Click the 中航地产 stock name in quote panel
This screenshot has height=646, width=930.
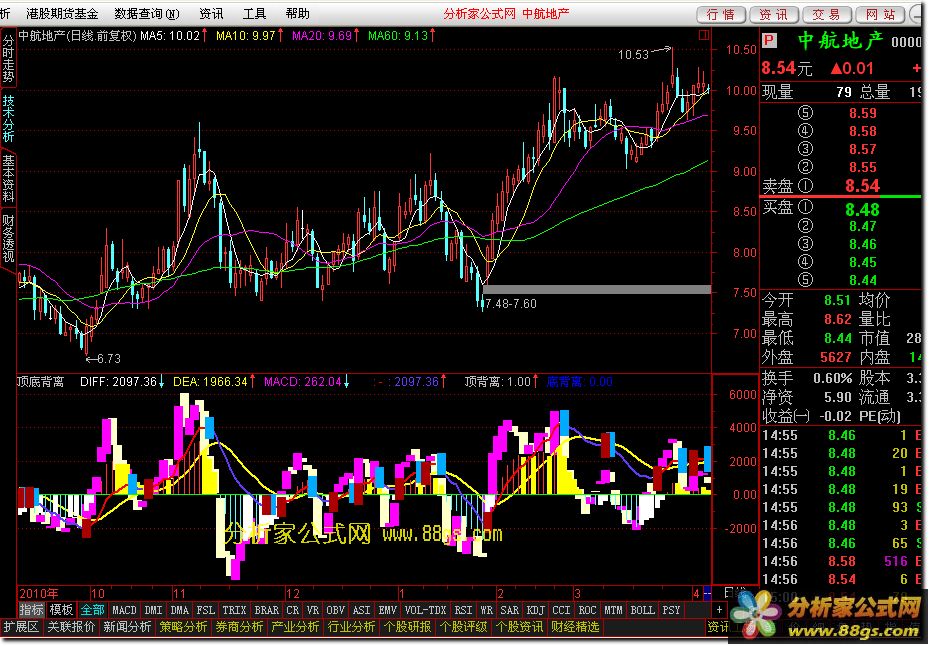(x=840, y=40)
